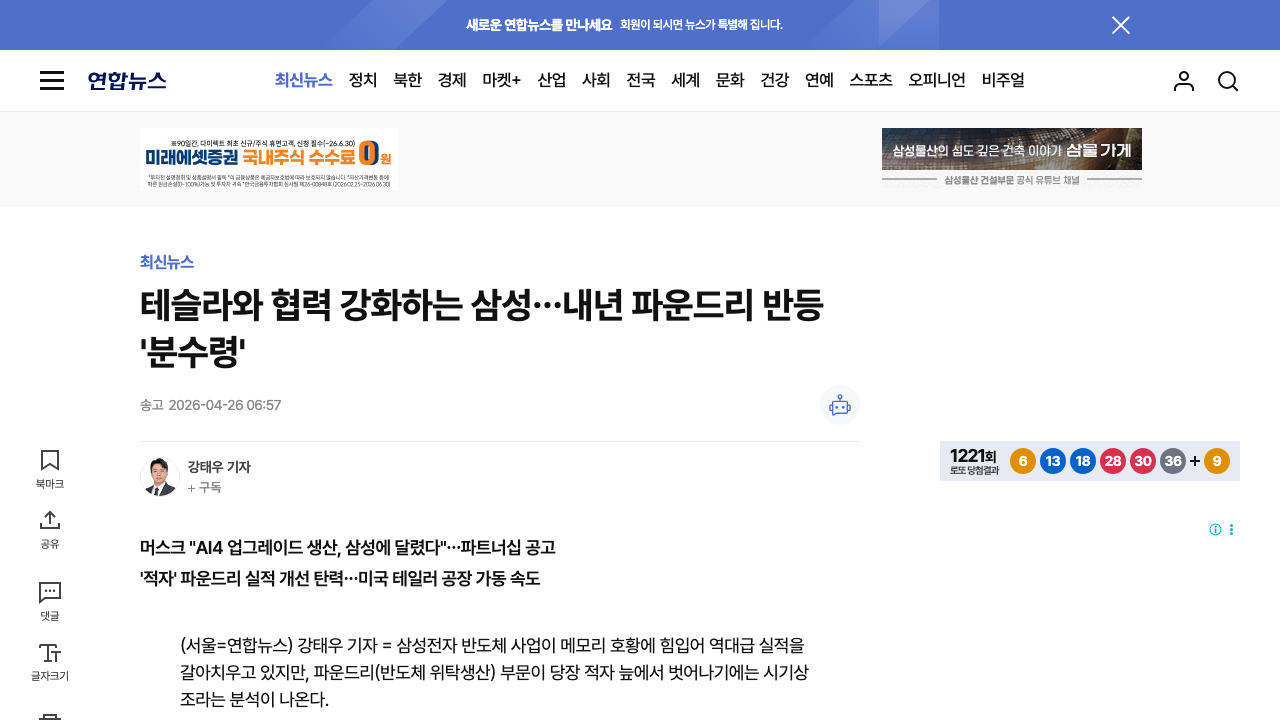
Task: Go to the 연합뉴스 home logo
Action: point(127,81)
